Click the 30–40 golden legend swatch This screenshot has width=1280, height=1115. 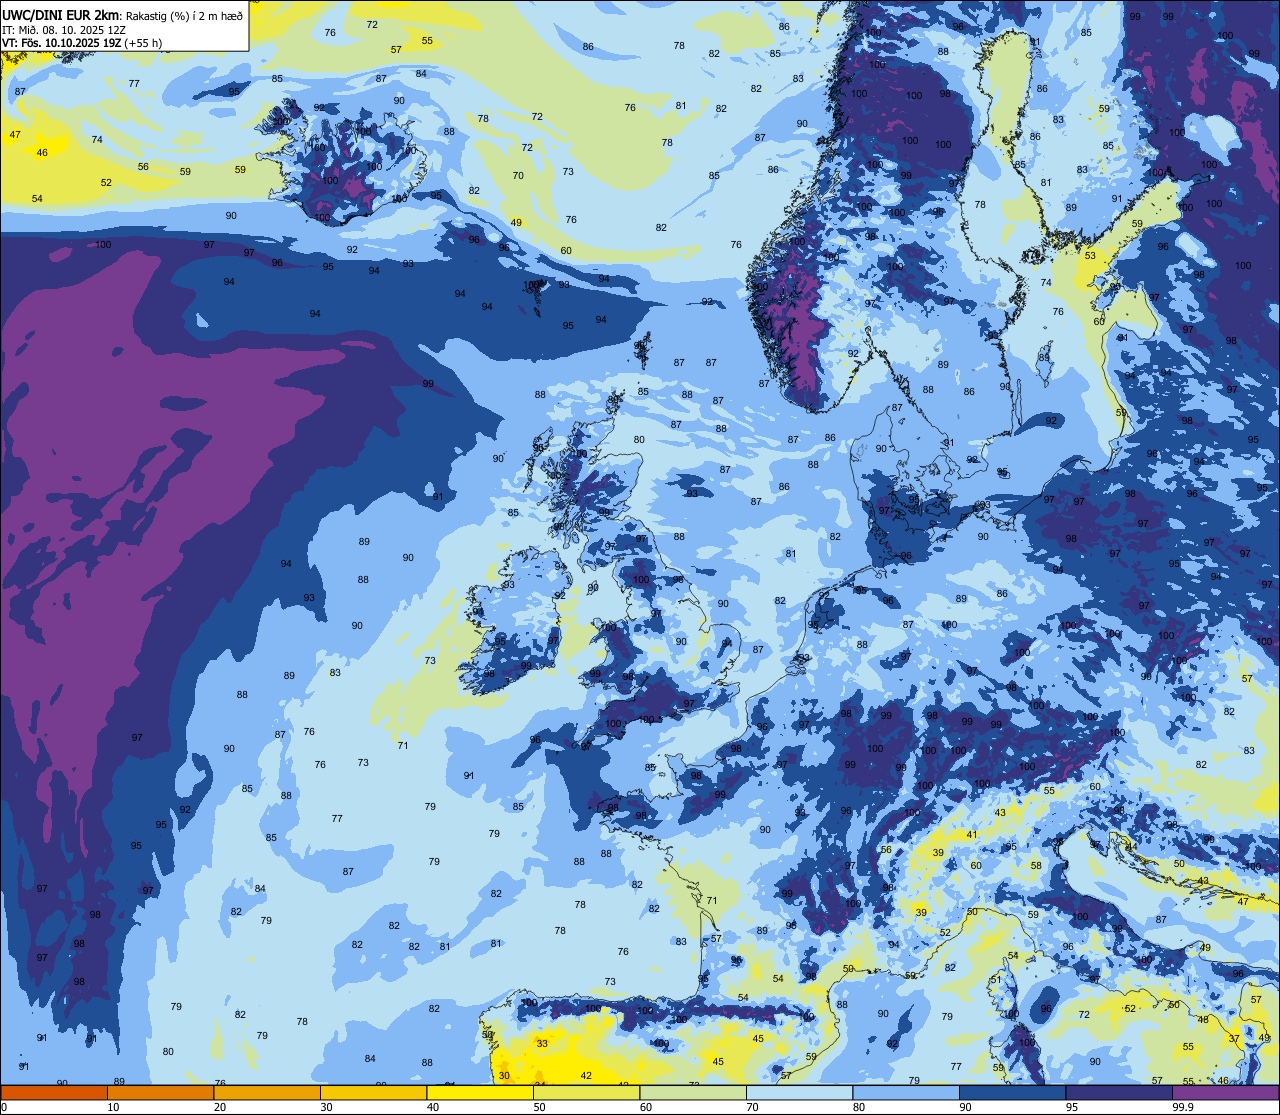pyautogui.click(x=373, y=1093)
